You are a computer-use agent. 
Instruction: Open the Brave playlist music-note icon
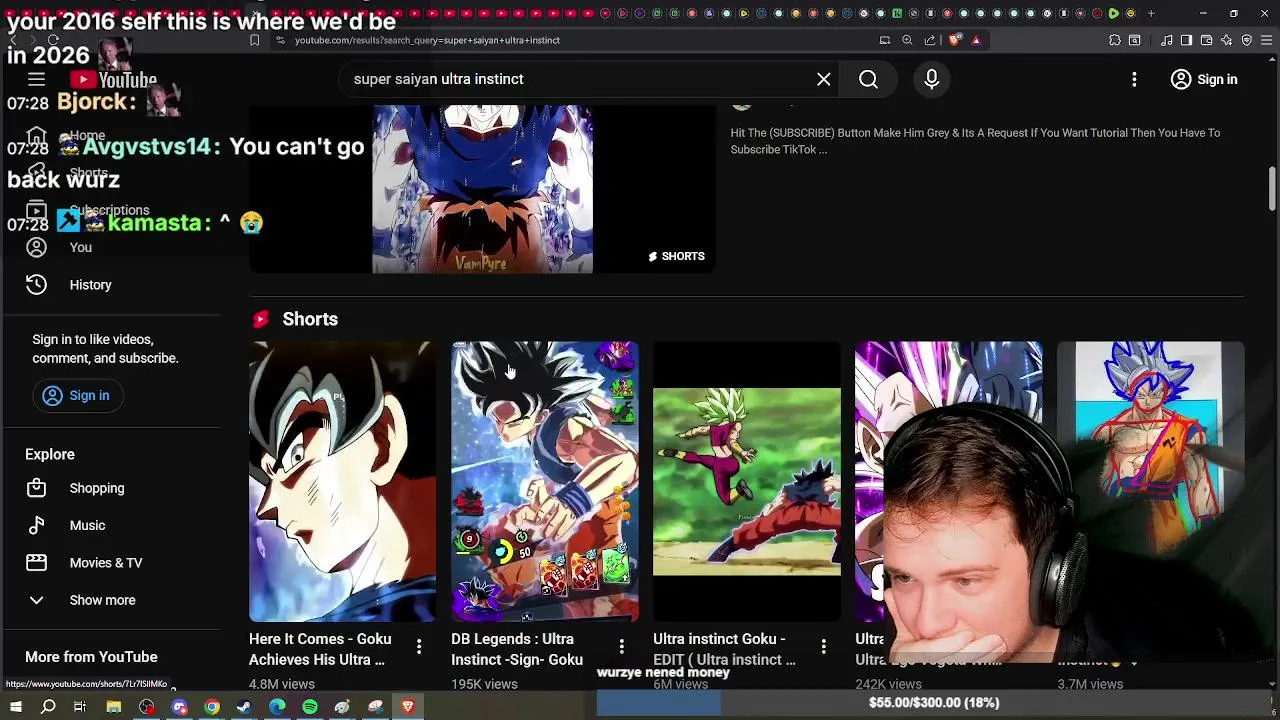tap(1167, 40)
